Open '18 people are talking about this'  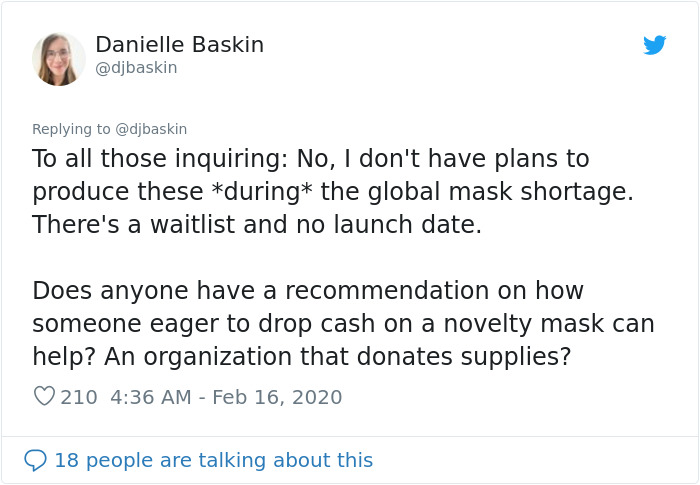(x=213, y=460)
